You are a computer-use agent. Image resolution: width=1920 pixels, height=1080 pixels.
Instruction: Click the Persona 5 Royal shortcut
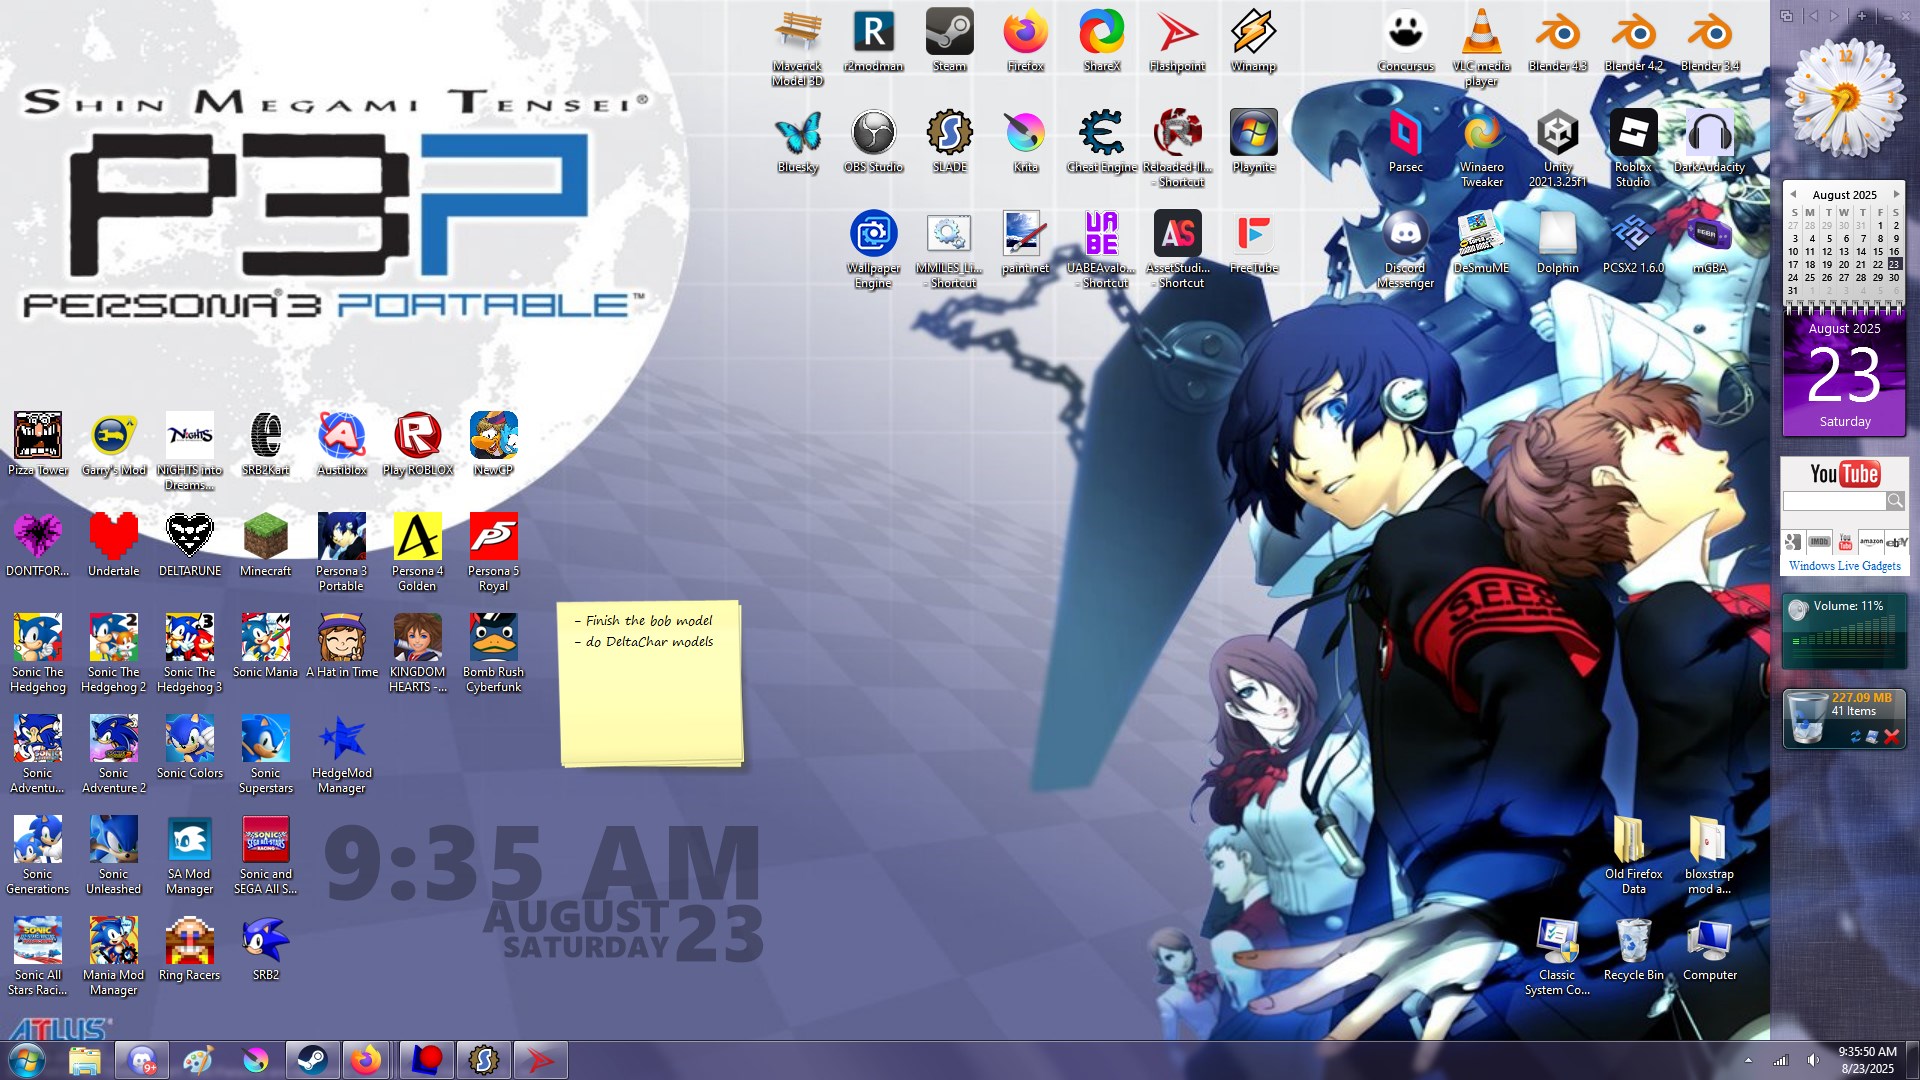point(494,552)
